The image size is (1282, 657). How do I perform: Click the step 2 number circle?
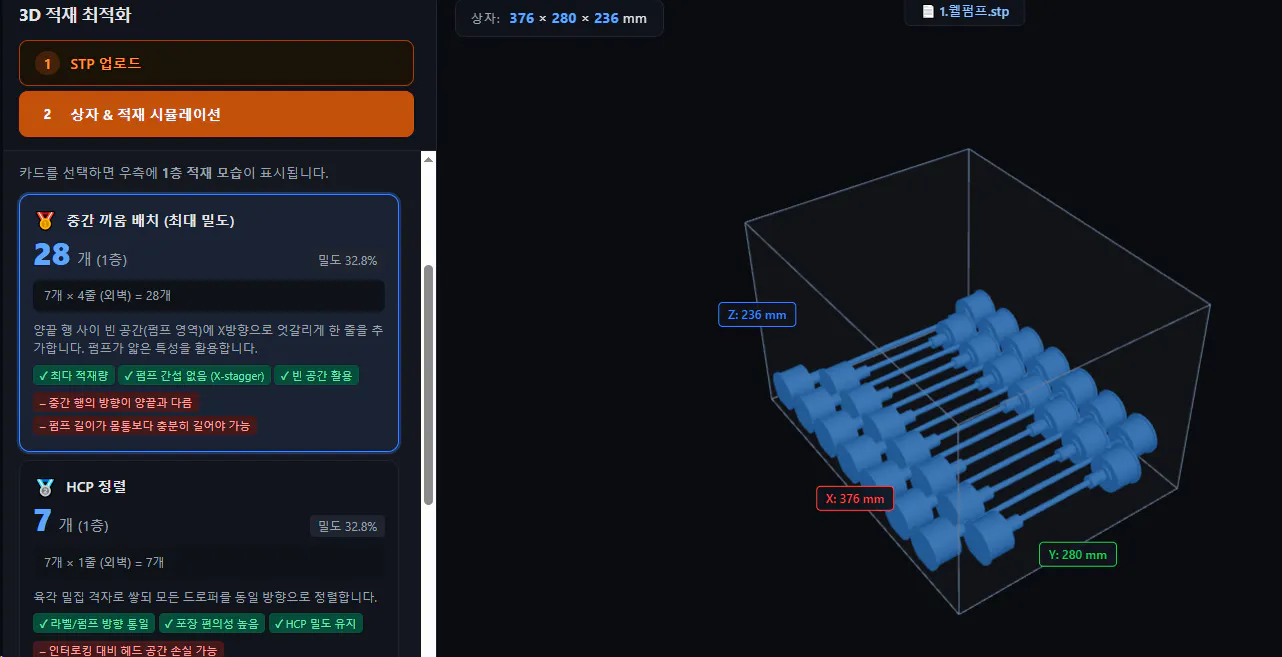47,114
